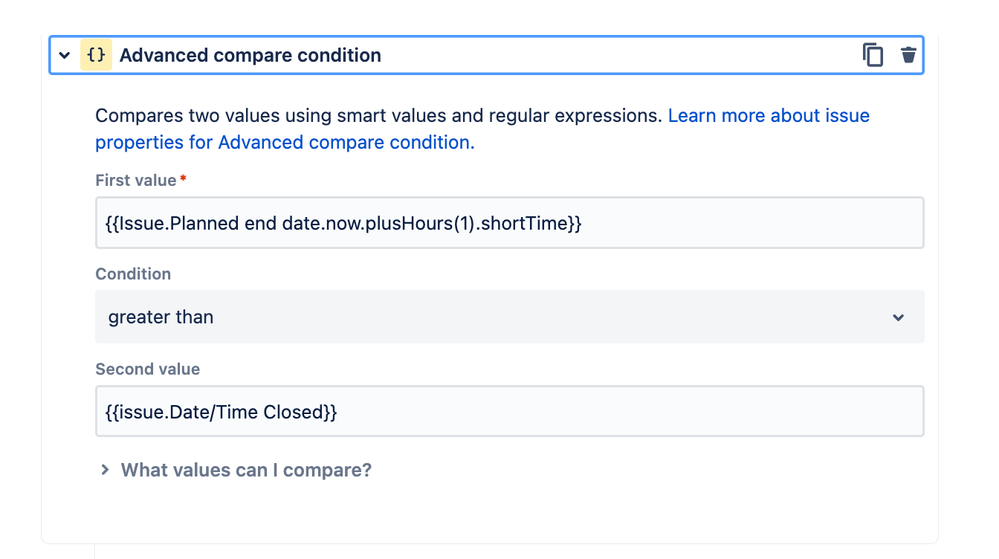
Task: Duplicate the condition with the copy icon
Action: pos(873,55)
